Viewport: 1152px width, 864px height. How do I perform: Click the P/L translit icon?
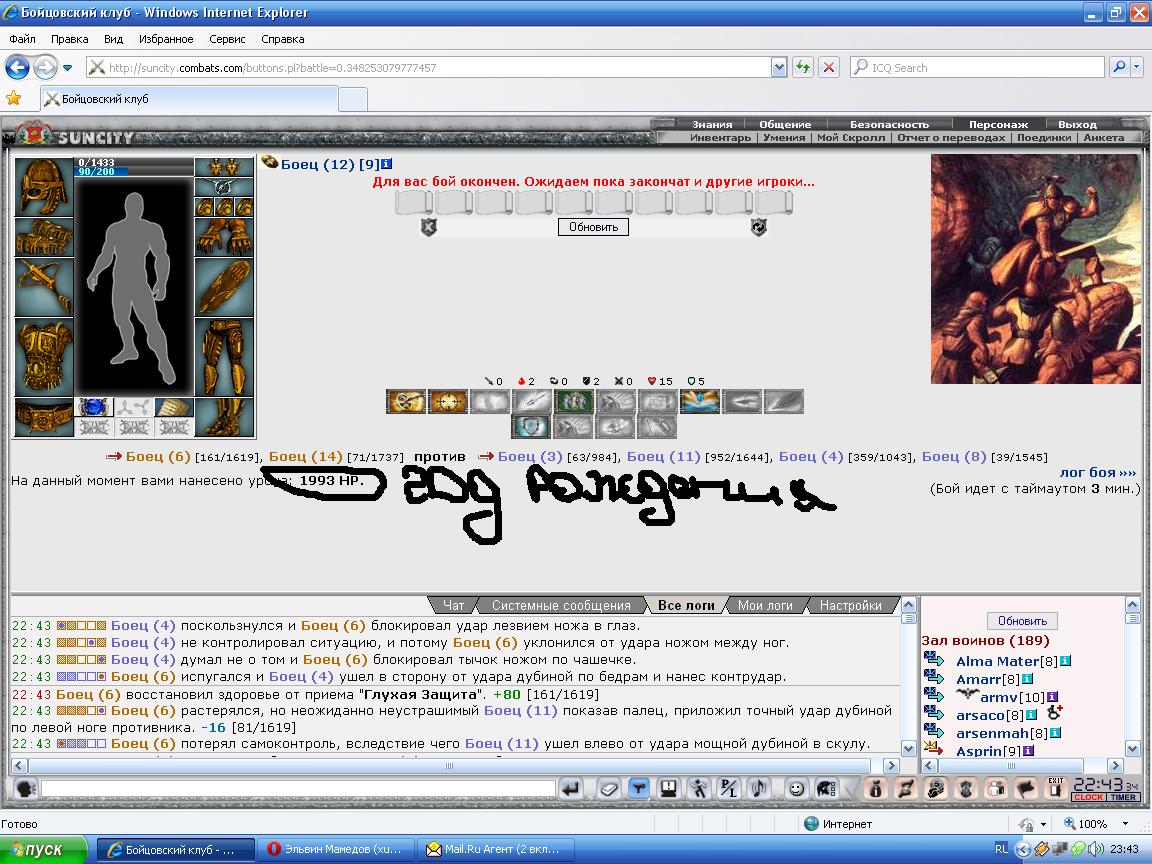coord(728,789)
